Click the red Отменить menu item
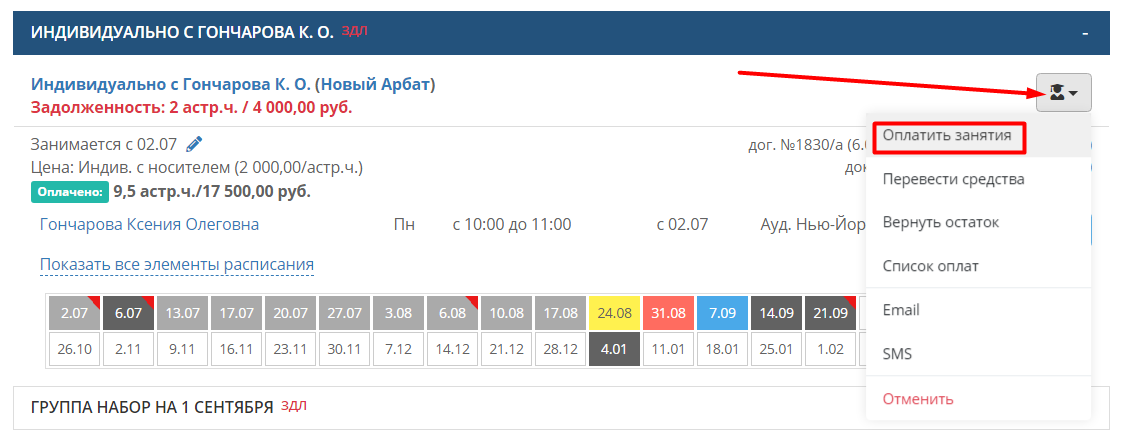Viewport: 1121px width, 440px height. pyautogui.click(x=918, y=399)
